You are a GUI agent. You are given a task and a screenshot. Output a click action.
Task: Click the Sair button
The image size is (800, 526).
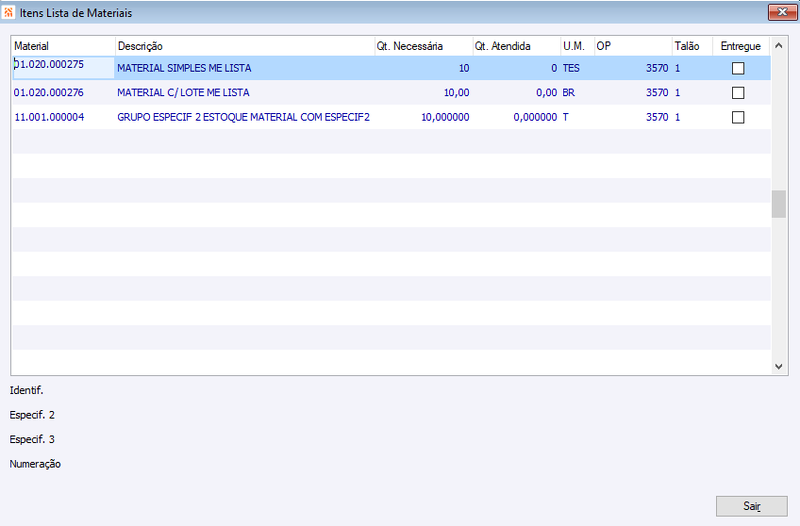point(752,506)
